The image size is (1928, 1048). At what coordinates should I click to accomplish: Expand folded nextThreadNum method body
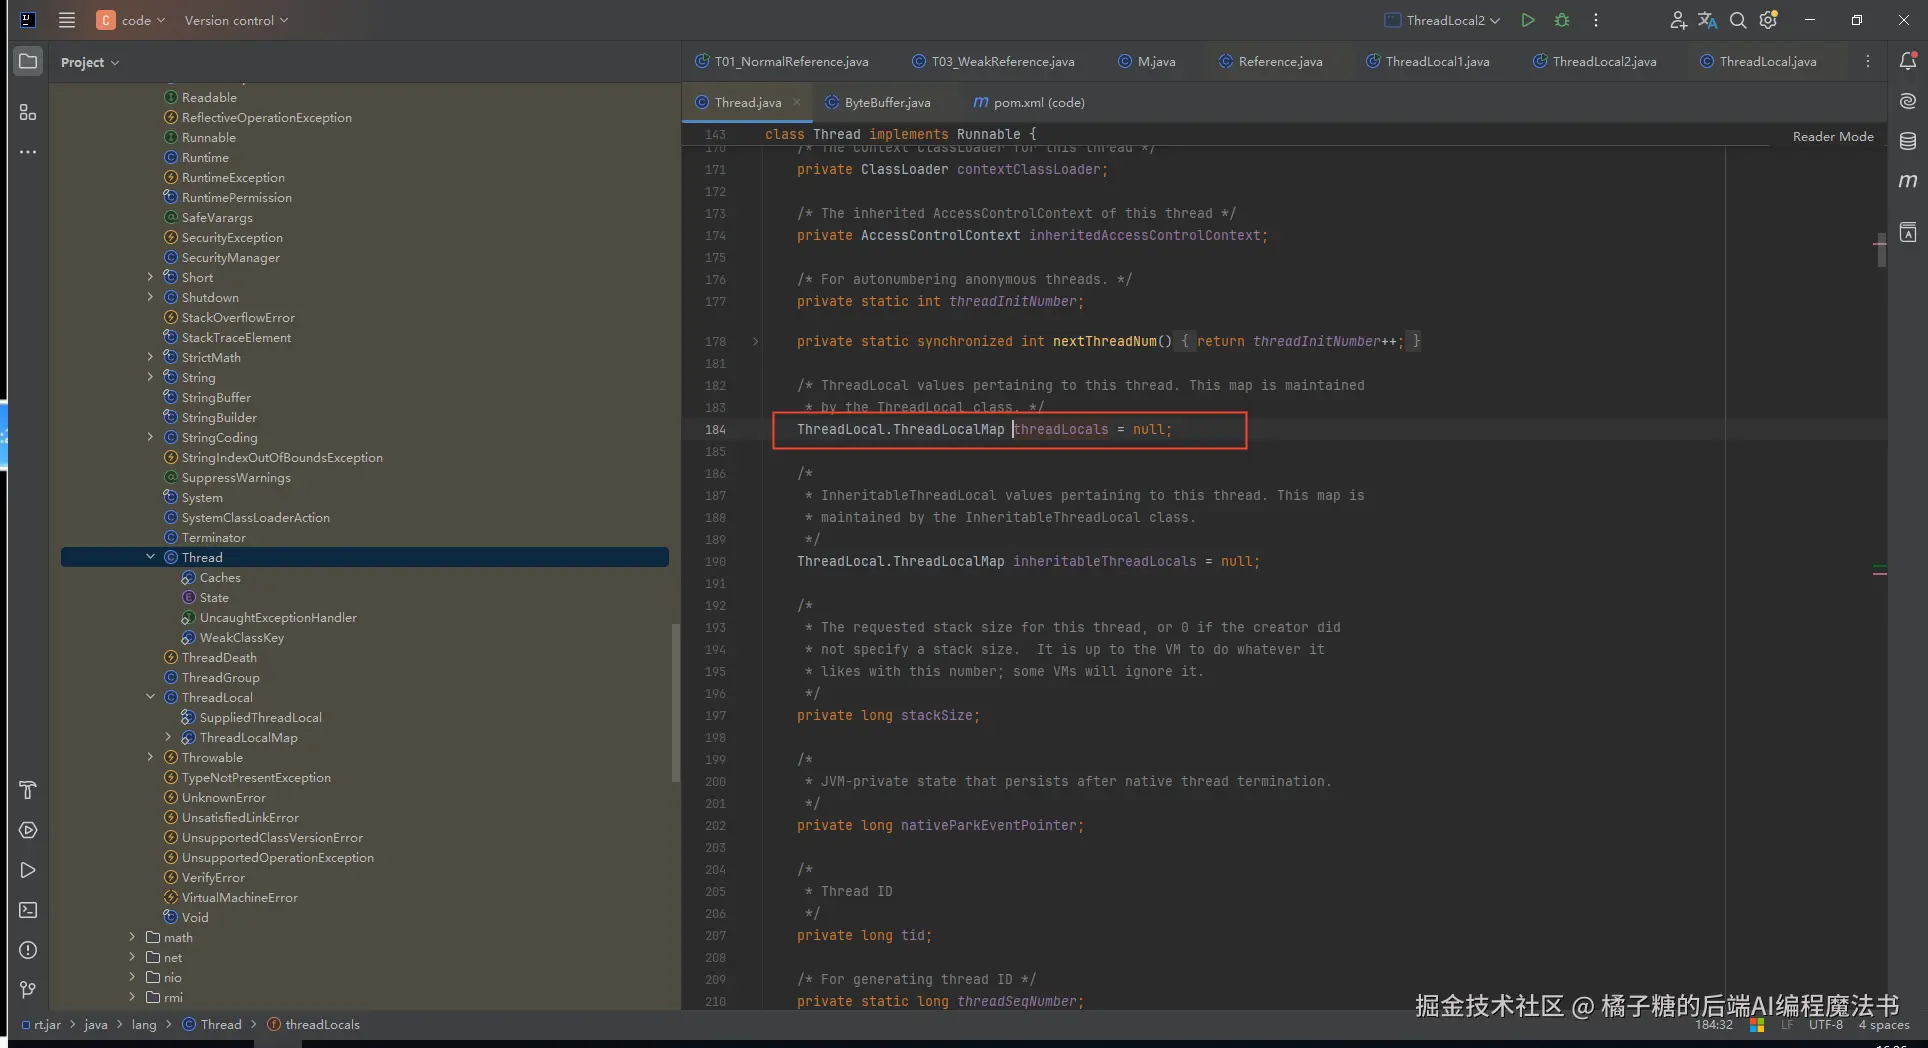click(x=755, y=342)
